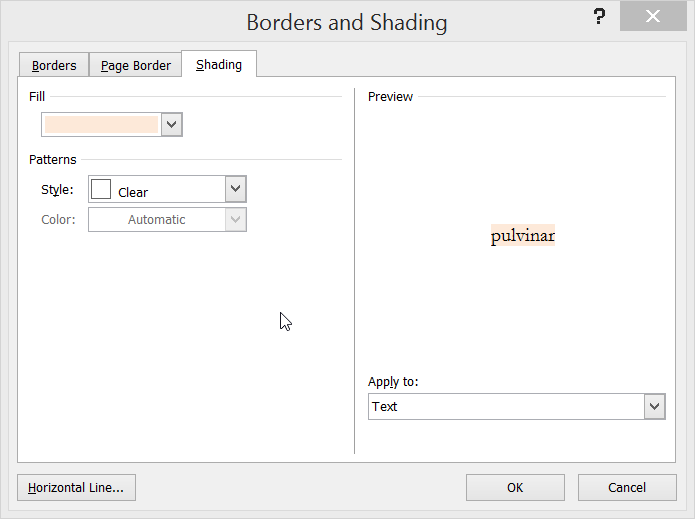Click the 'Apply to:' label

click(393, 382)
